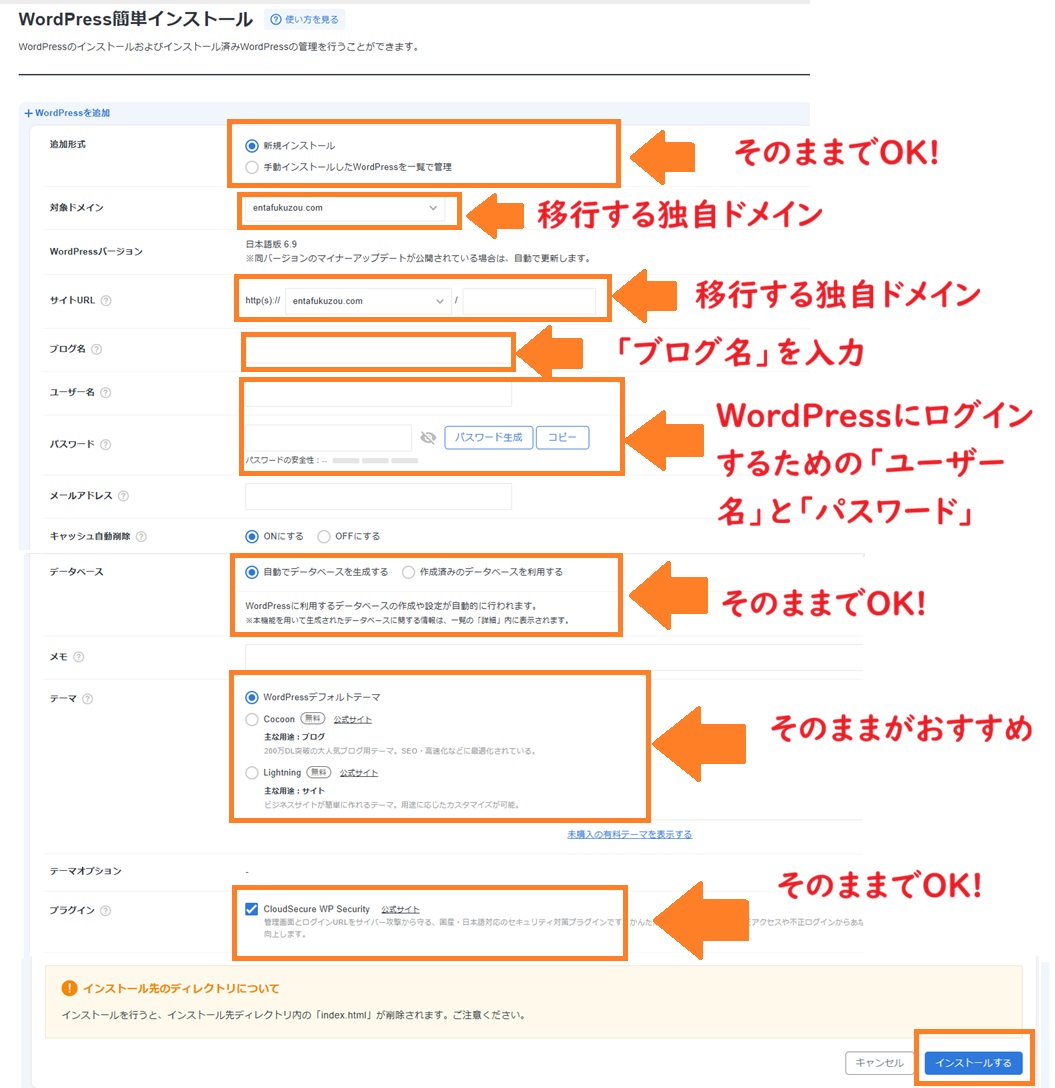Click the インストールする button
This screenshot has height=1088, width=1055.
[975, 1063]
